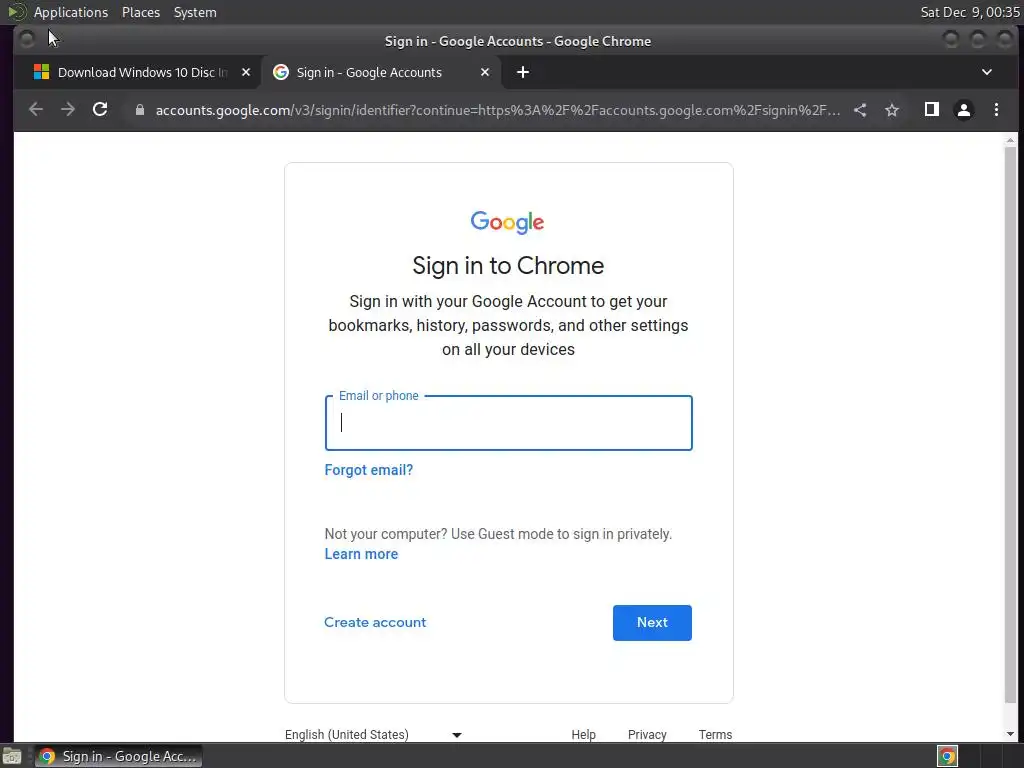Click the desktop menu logo icon in top panel
Screen dimensions: 1024x768
click(16, 12)
